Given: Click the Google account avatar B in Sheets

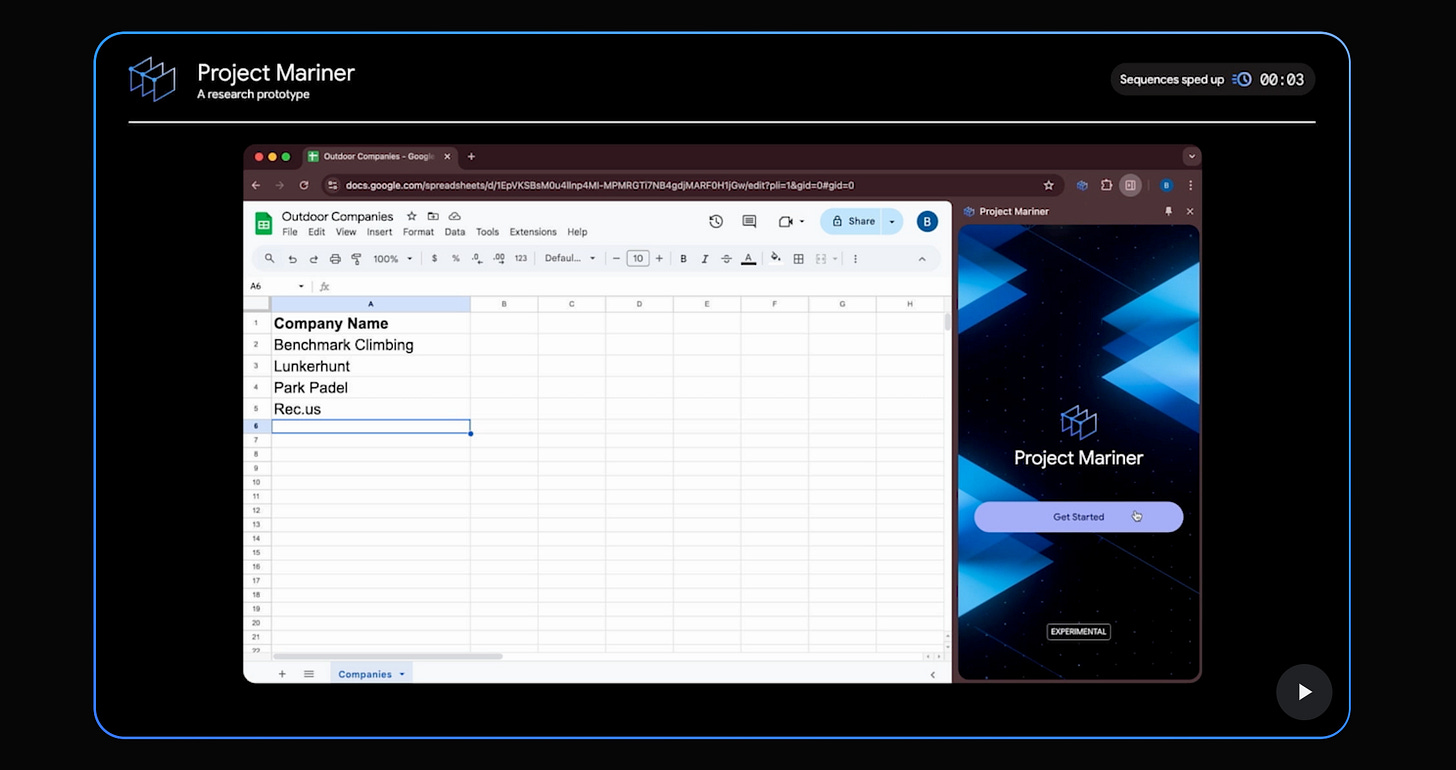Looking at the screenshot, I should [x=927, y=221].
